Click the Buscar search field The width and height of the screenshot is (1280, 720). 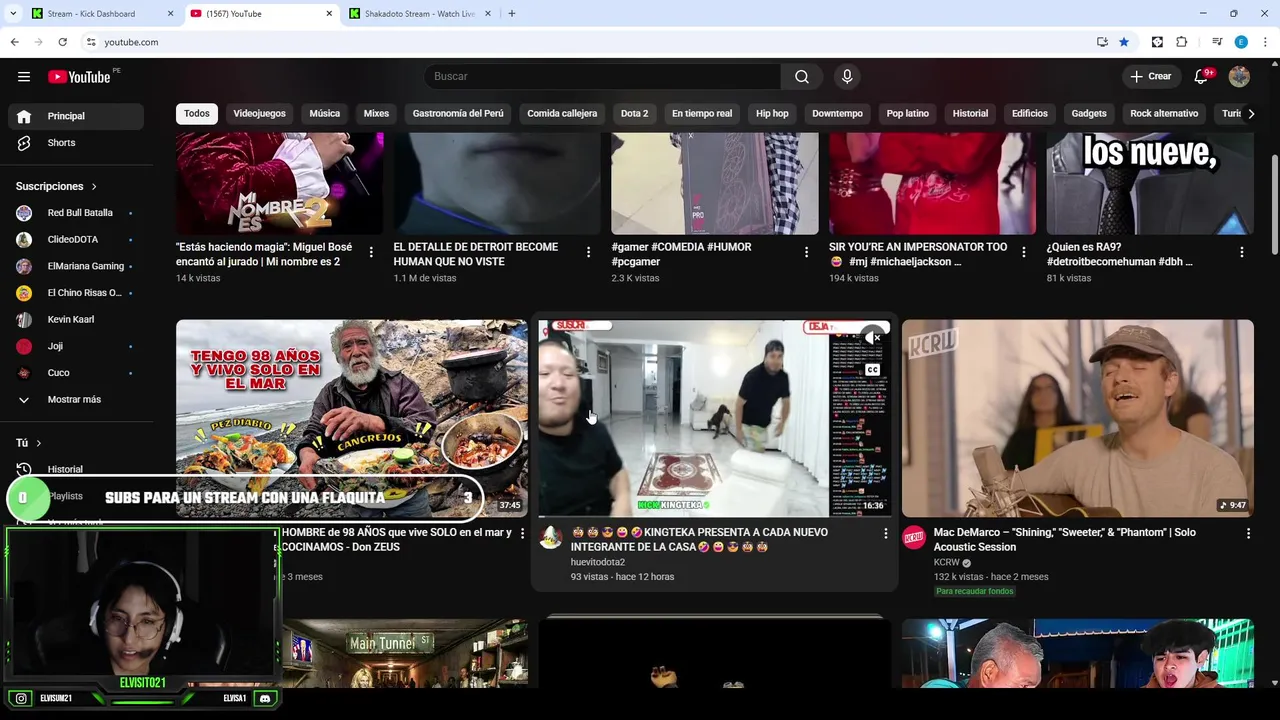click(x=603, y=77)
